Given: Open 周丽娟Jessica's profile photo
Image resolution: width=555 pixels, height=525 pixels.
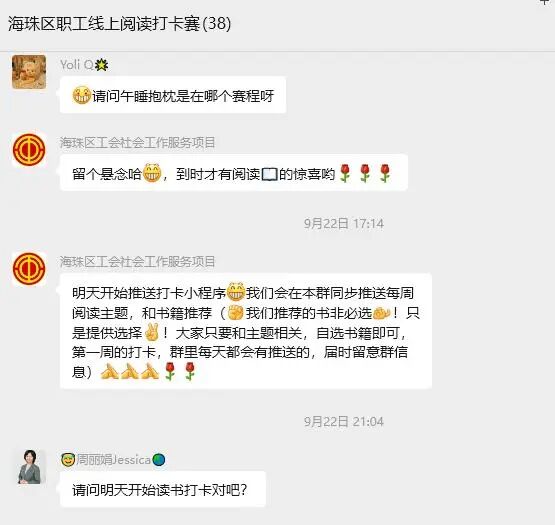Looking at the screenshot, I should click(29, 467).
